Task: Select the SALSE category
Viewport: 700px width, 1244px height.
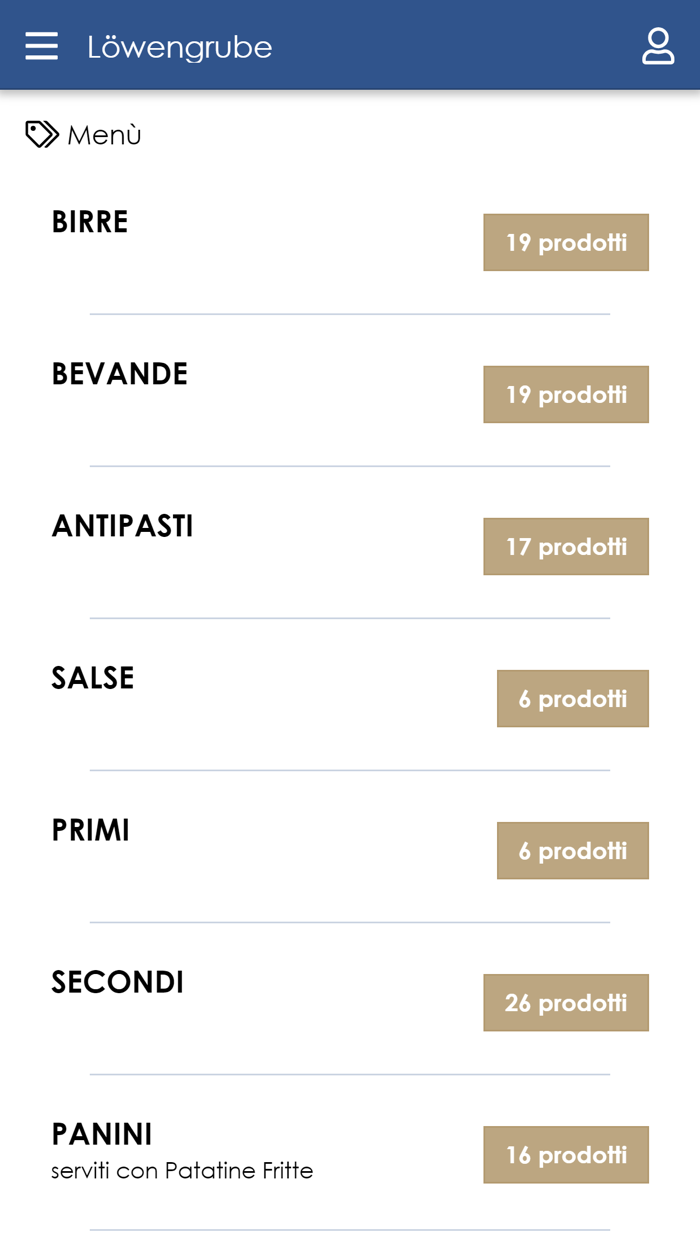Action: point(93,678)
